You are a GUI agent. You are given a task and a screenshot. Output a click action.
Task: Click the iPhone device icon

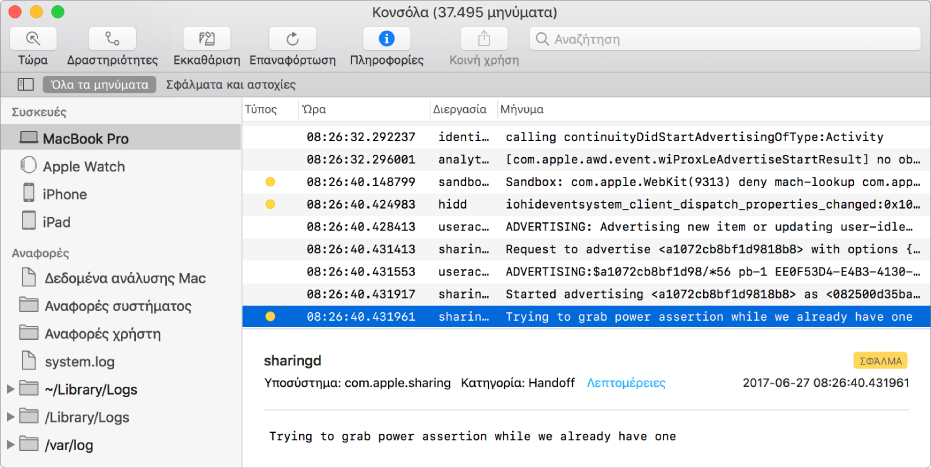point(28,192)
